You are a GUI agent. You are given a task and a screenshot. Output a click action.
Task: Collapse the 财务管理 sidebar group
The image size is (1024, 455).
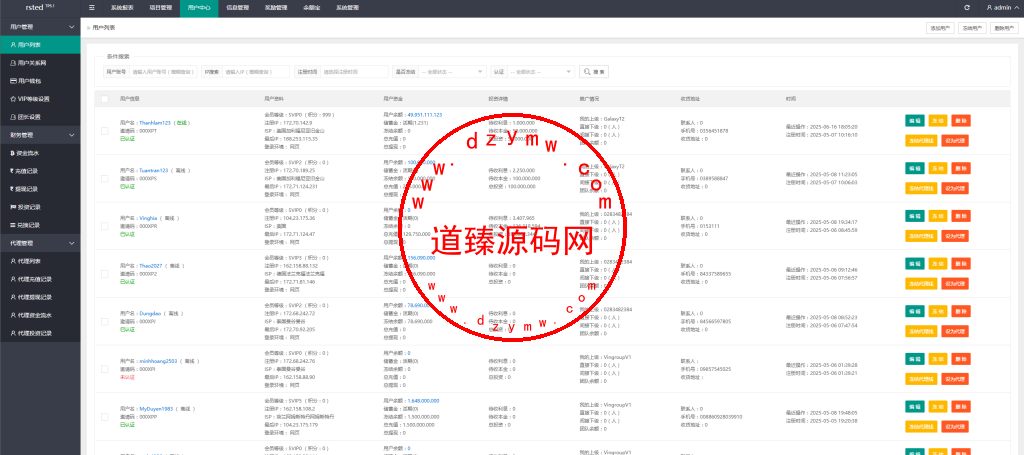[40, 135]
